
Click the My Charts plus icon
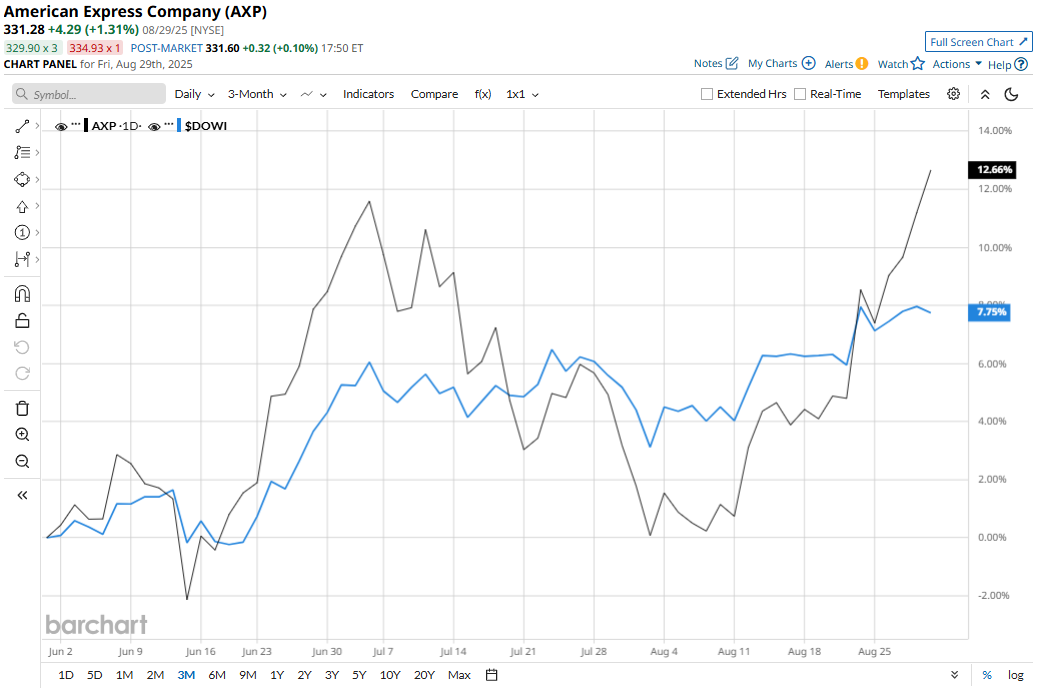808,63
